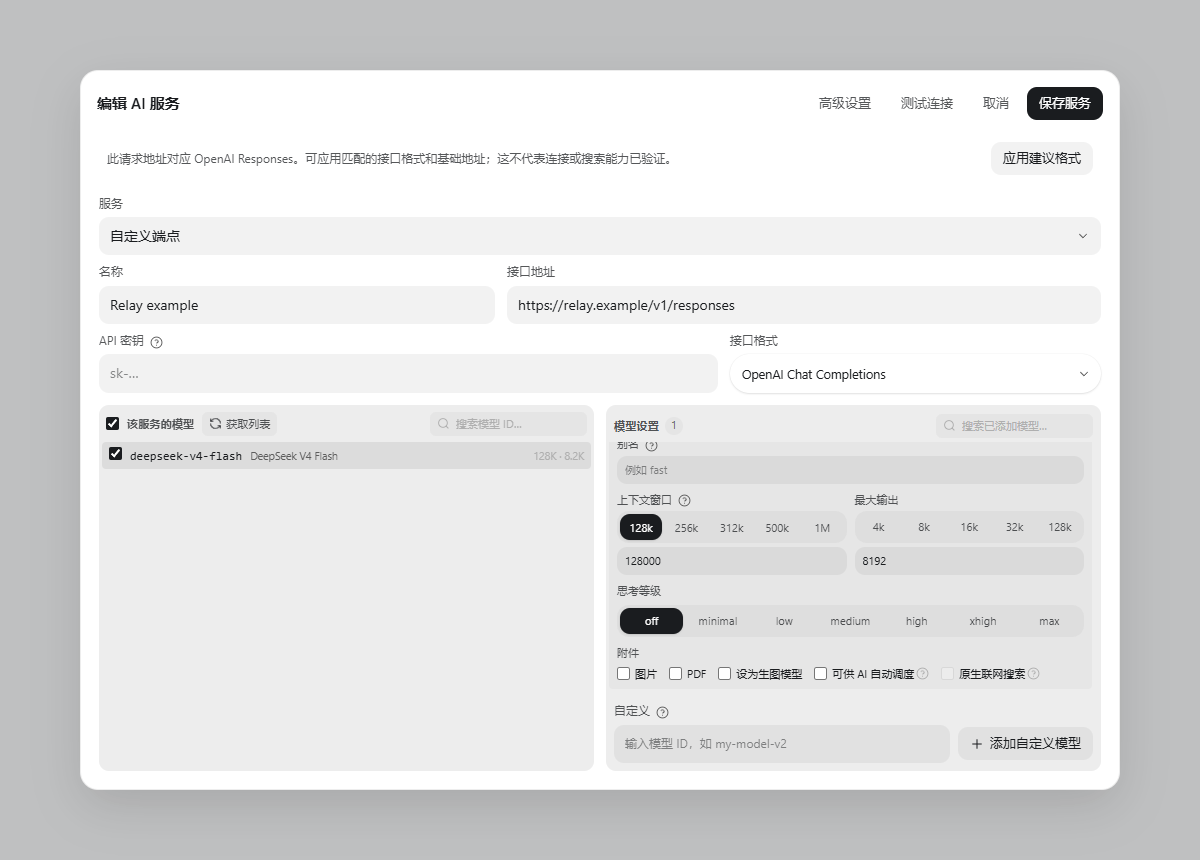
Task: Check the 原生联网搜索 checkbox
Action: click(x=948, y=674)
